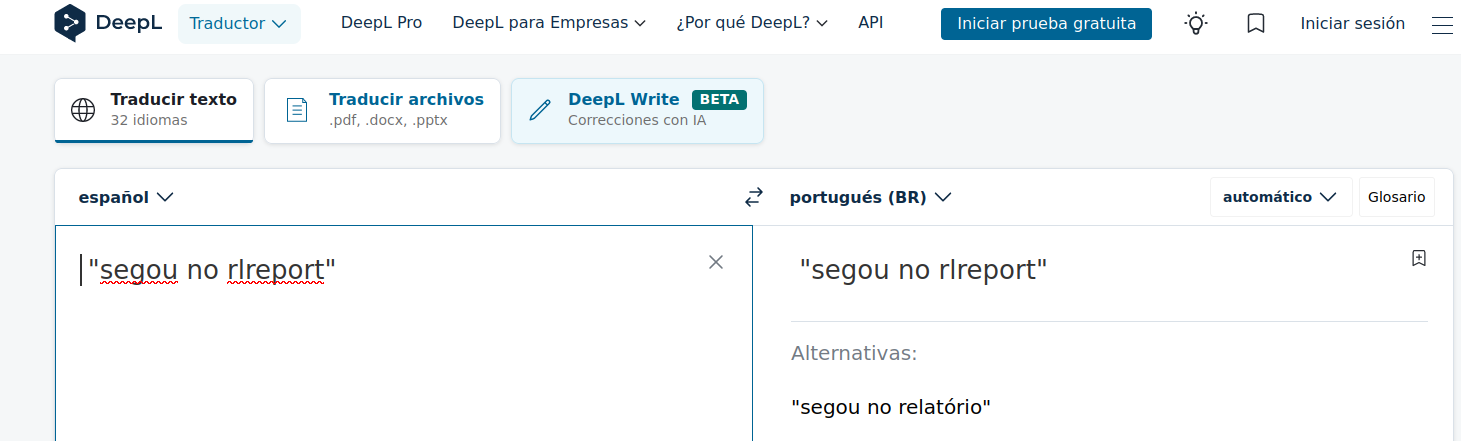Viewport: 1461px width, 441px height.
Task: Save translation with bookmark-plus icon
Action: pyautogui.click(x=1418, y=258)
